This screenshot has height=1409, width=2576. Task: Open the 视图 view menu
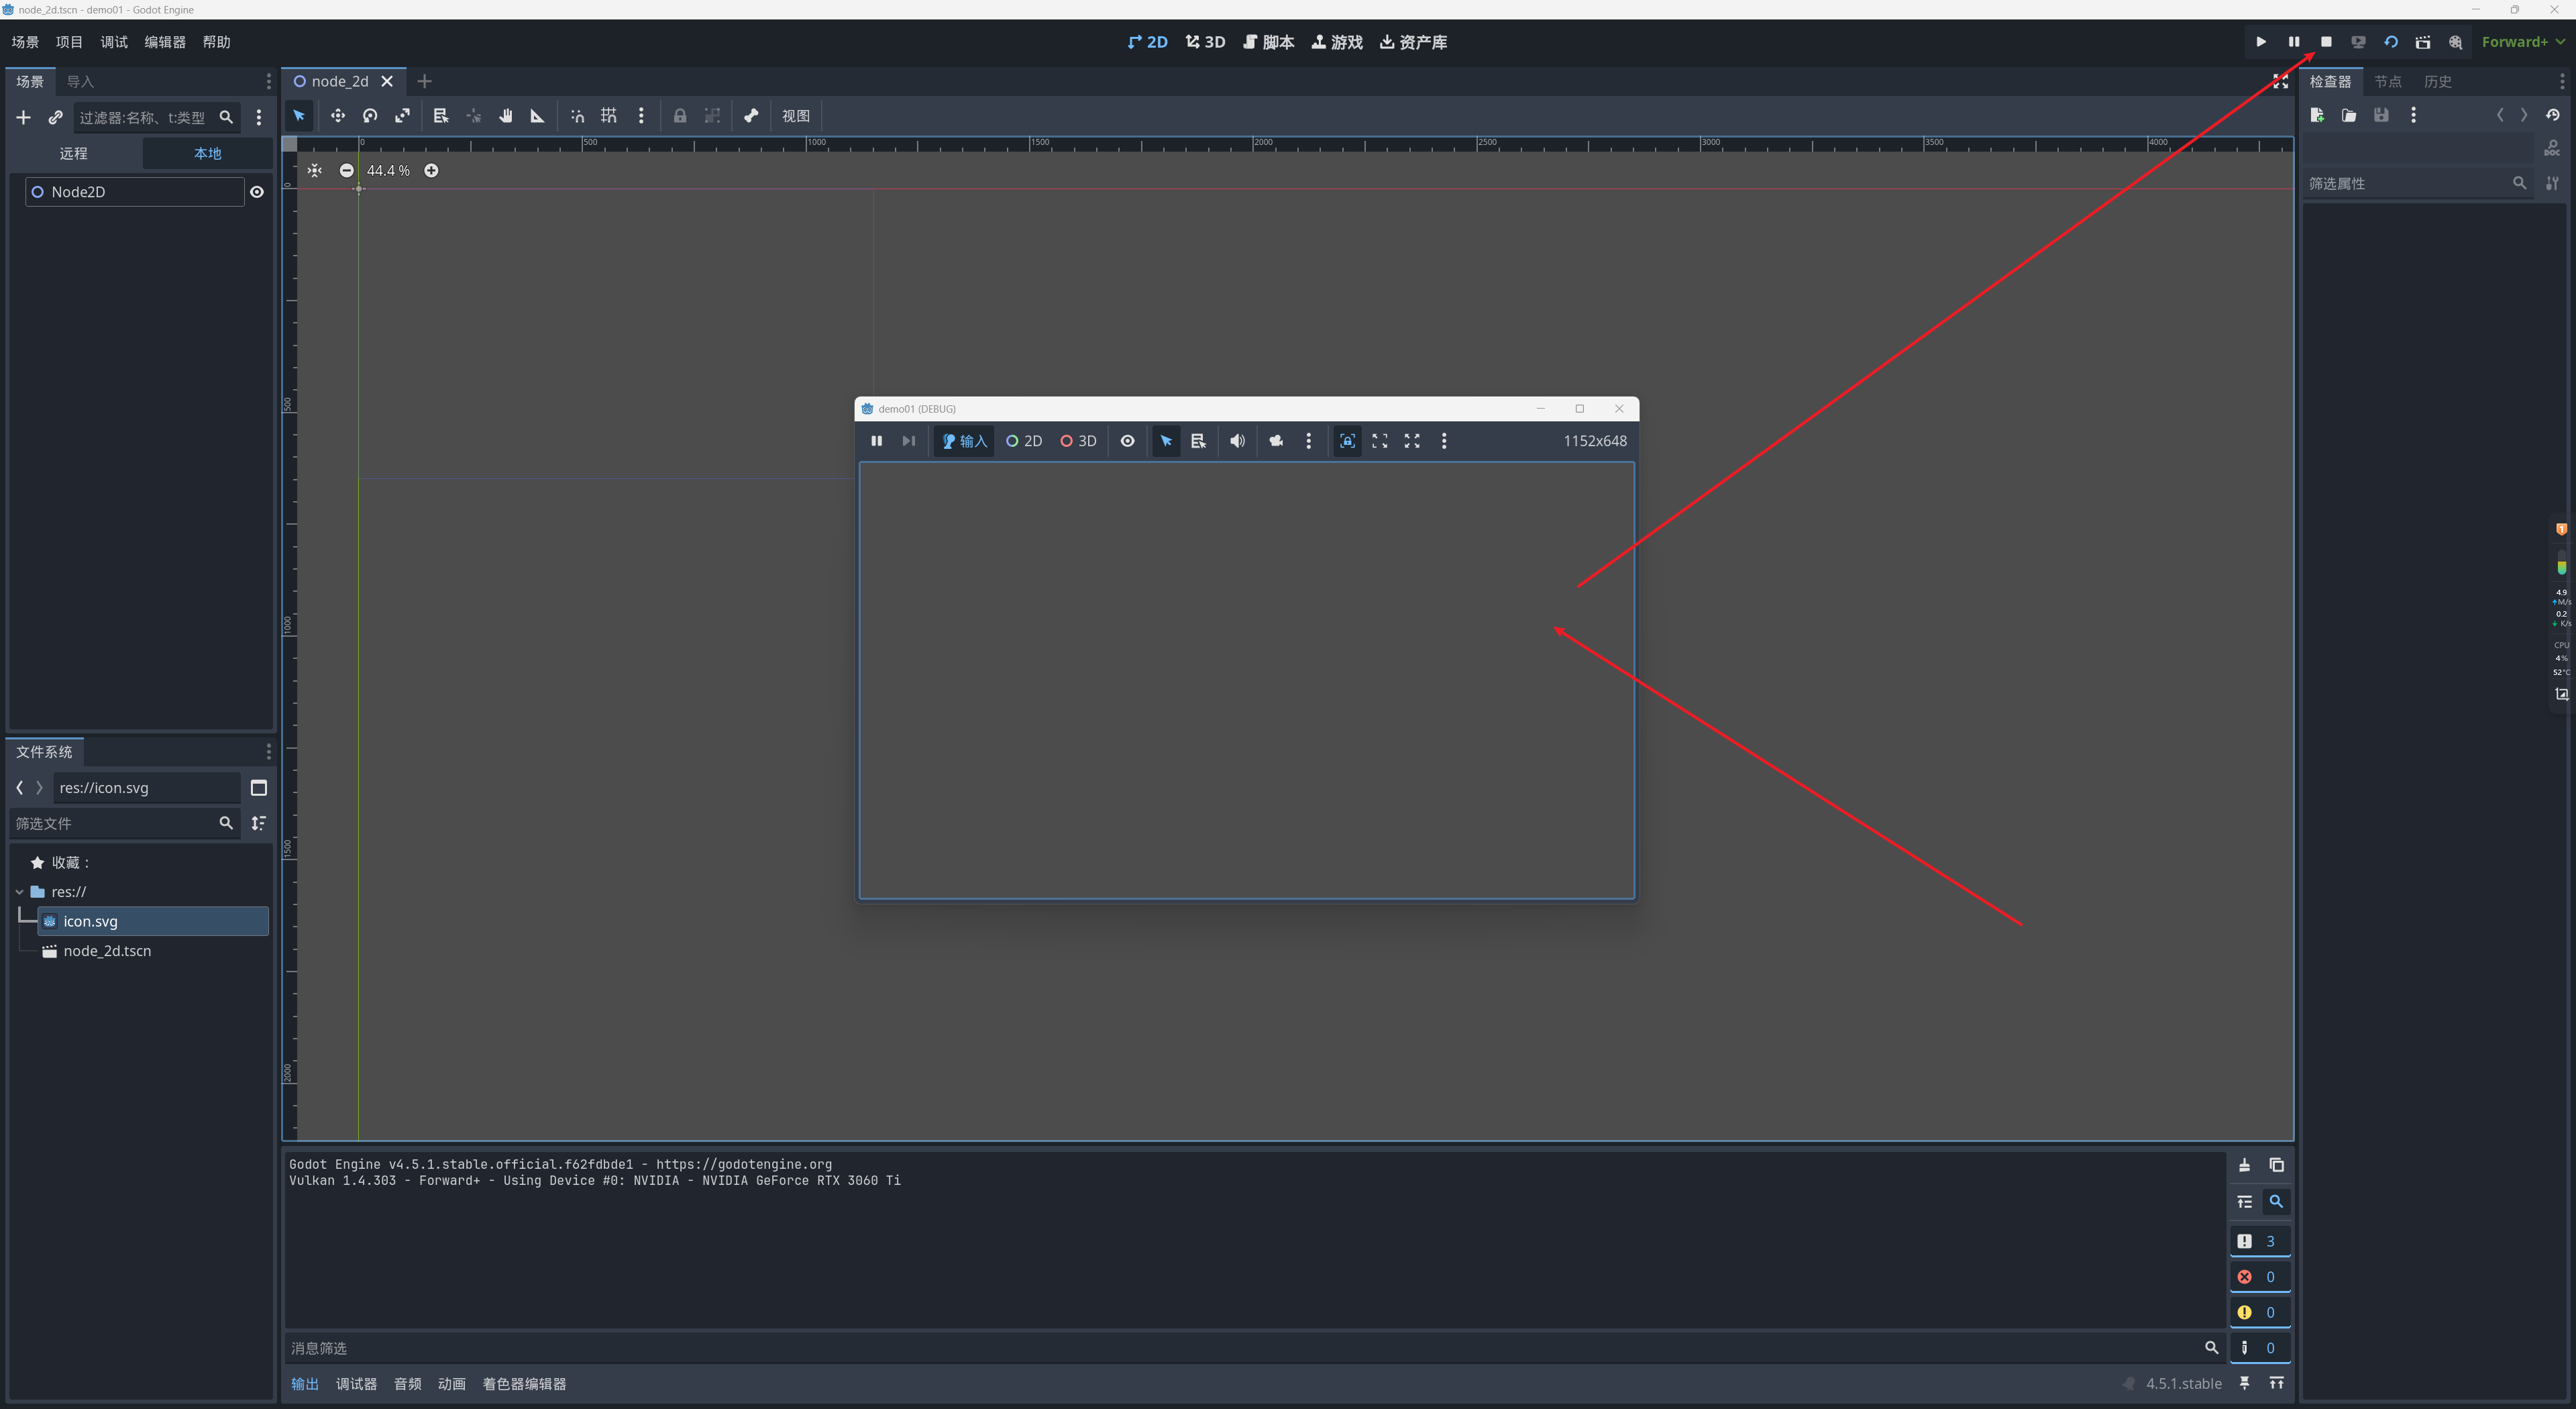pyautogui.click(x=795, y=116)
